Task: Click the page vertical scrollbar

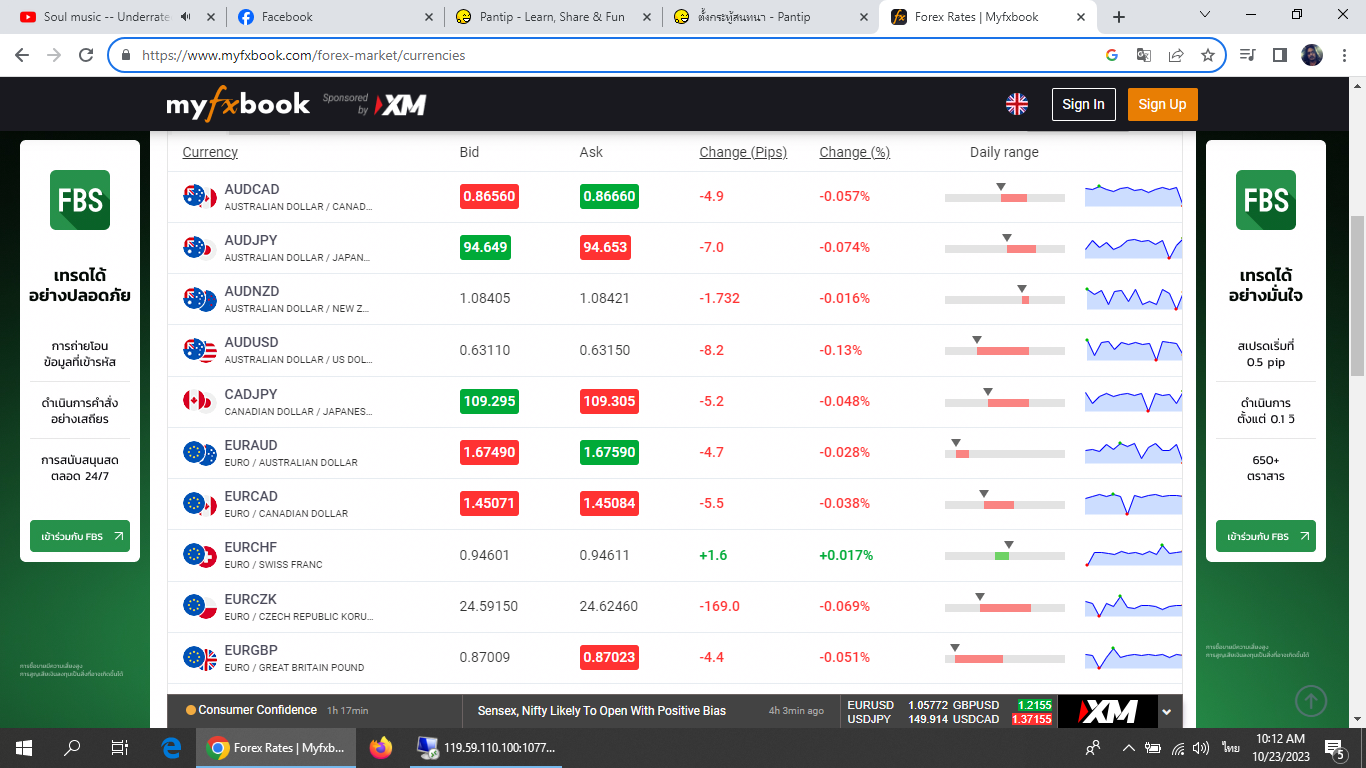Action: click(x=1357, y=295)
